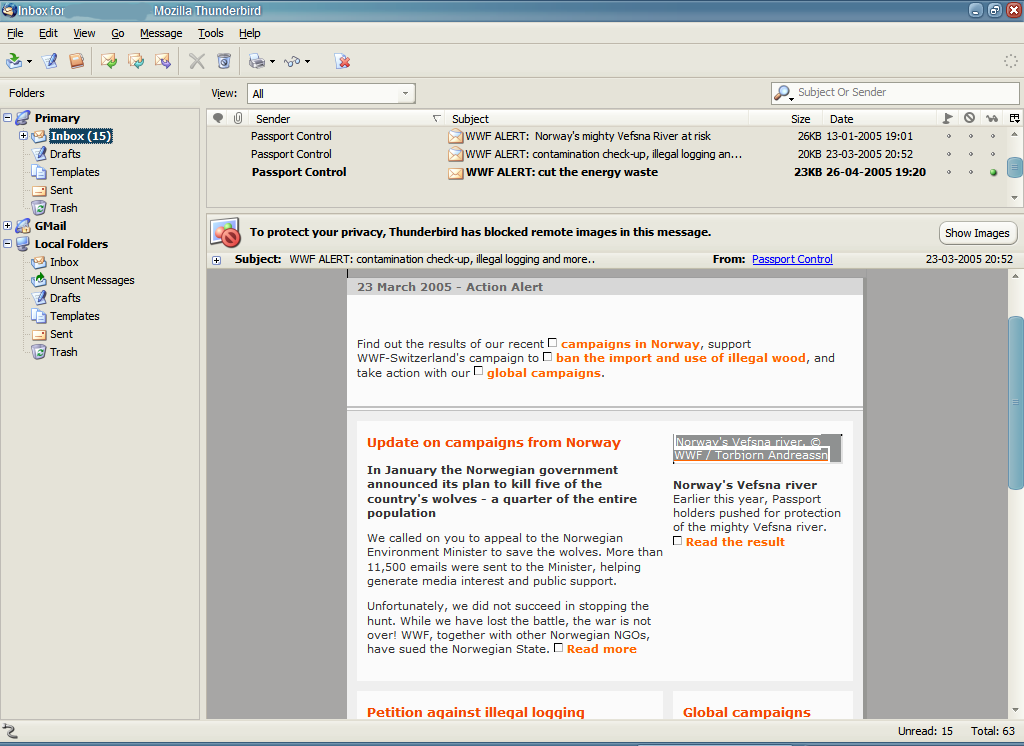Toggle junk status on the 13-01-2005 message
Screen dimensions: 1024x746
[971, 137]
